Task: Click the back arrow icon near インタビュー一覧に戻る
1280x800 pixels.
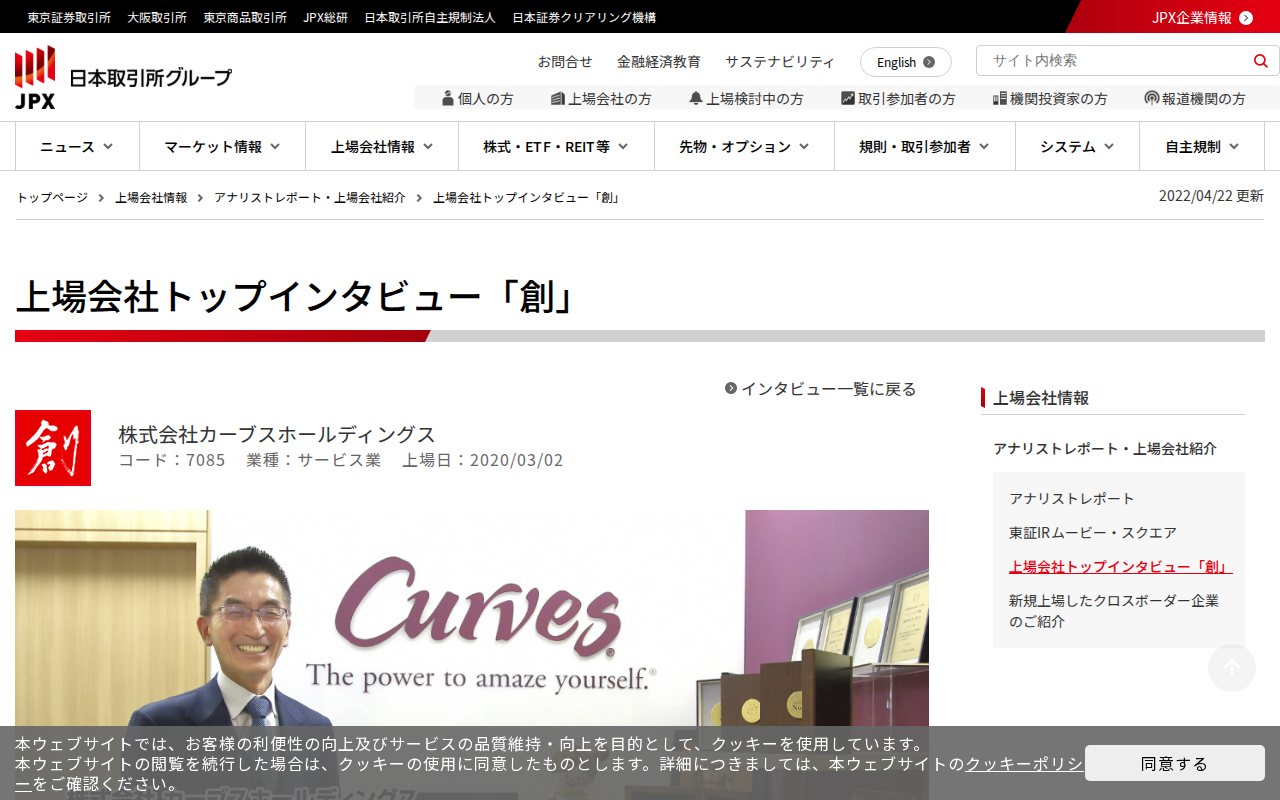Action: click(x=731, y=388)
